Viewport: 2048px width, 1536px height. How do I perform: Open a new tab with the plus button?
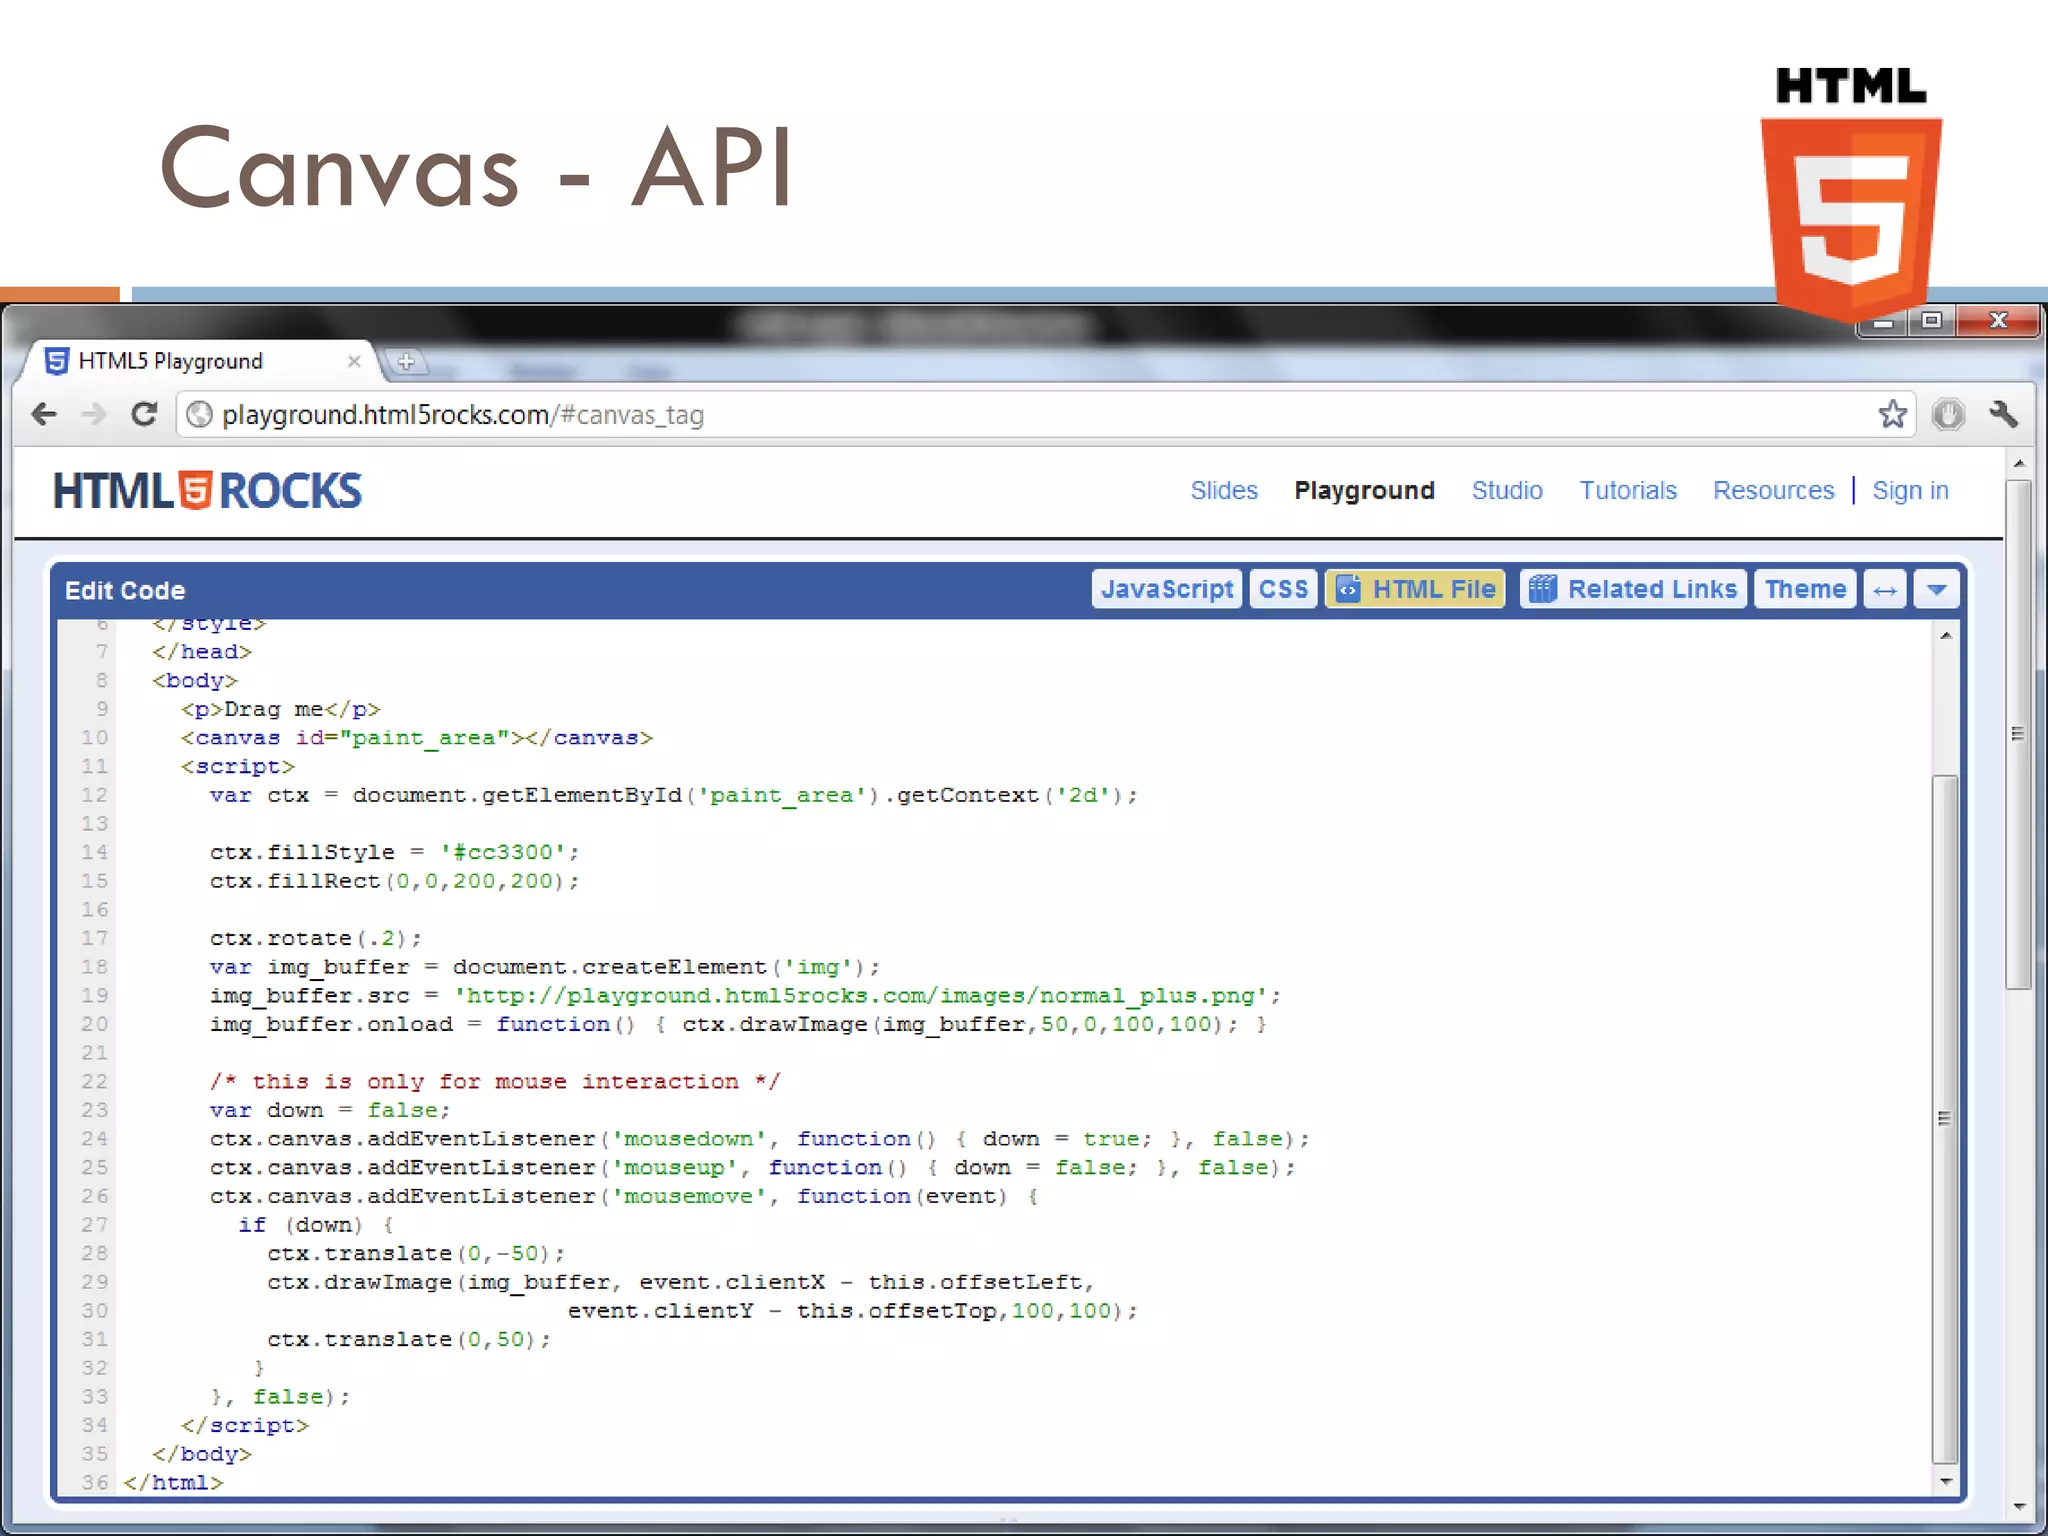406,362
